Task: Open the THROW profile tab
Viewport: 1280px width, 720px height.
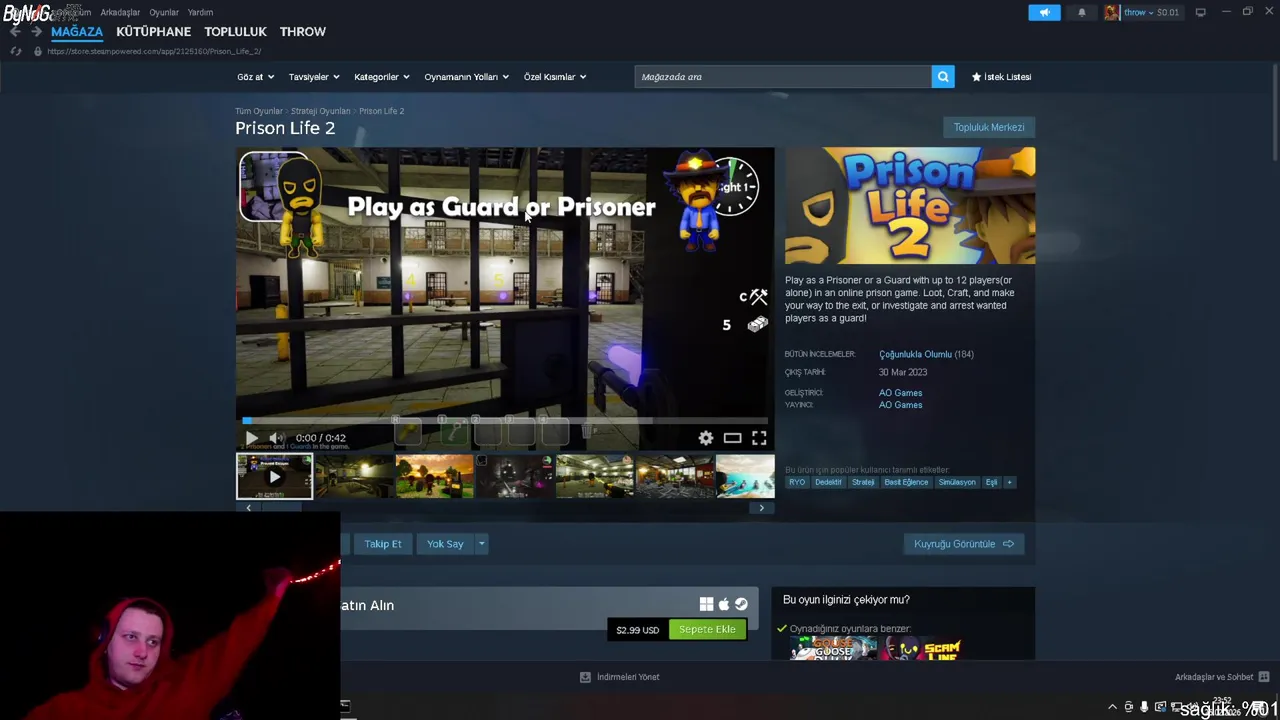Action: (x=303, y=32)
